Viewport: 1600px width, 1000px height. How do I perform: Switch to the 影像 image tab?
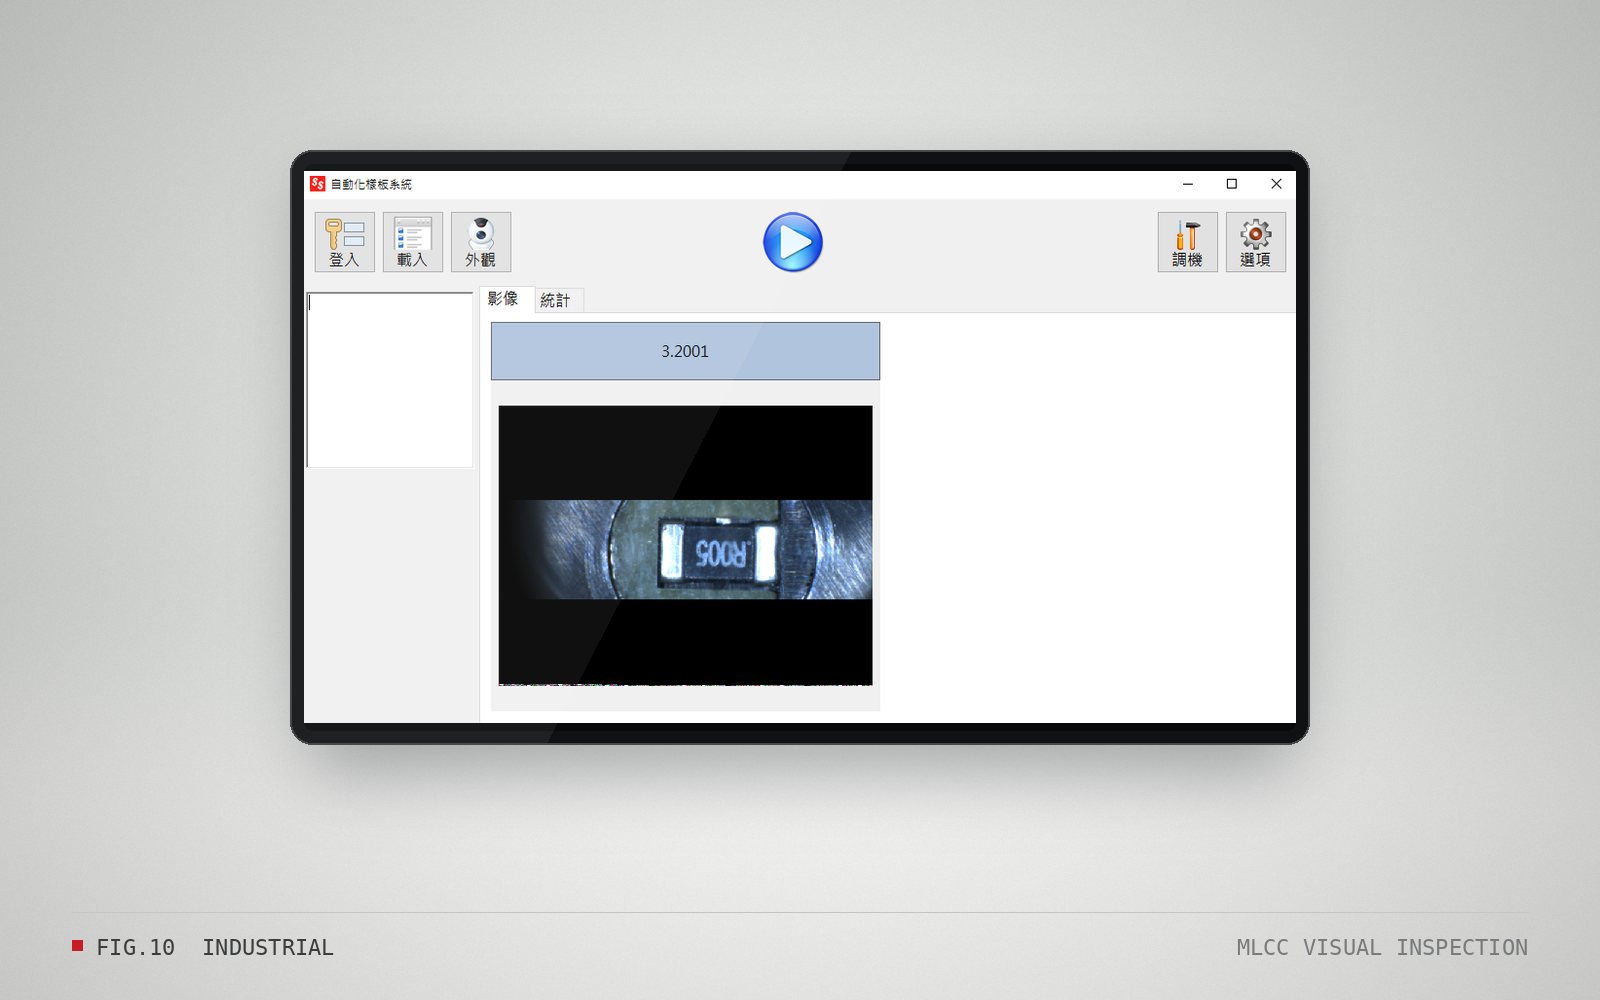point(506,299)
